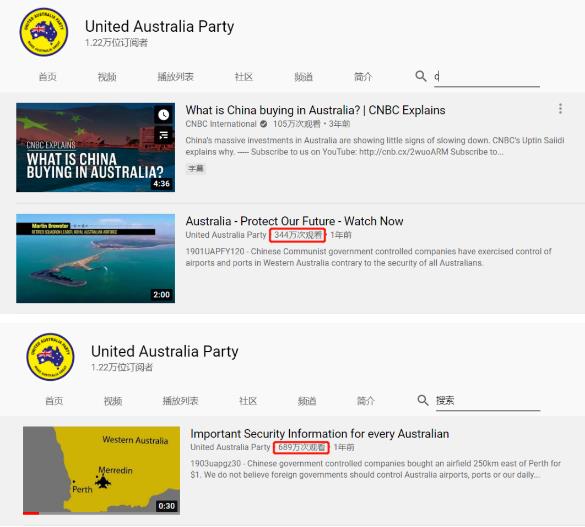Click the lower United Australia Party avatar

[x=50, y=357]
